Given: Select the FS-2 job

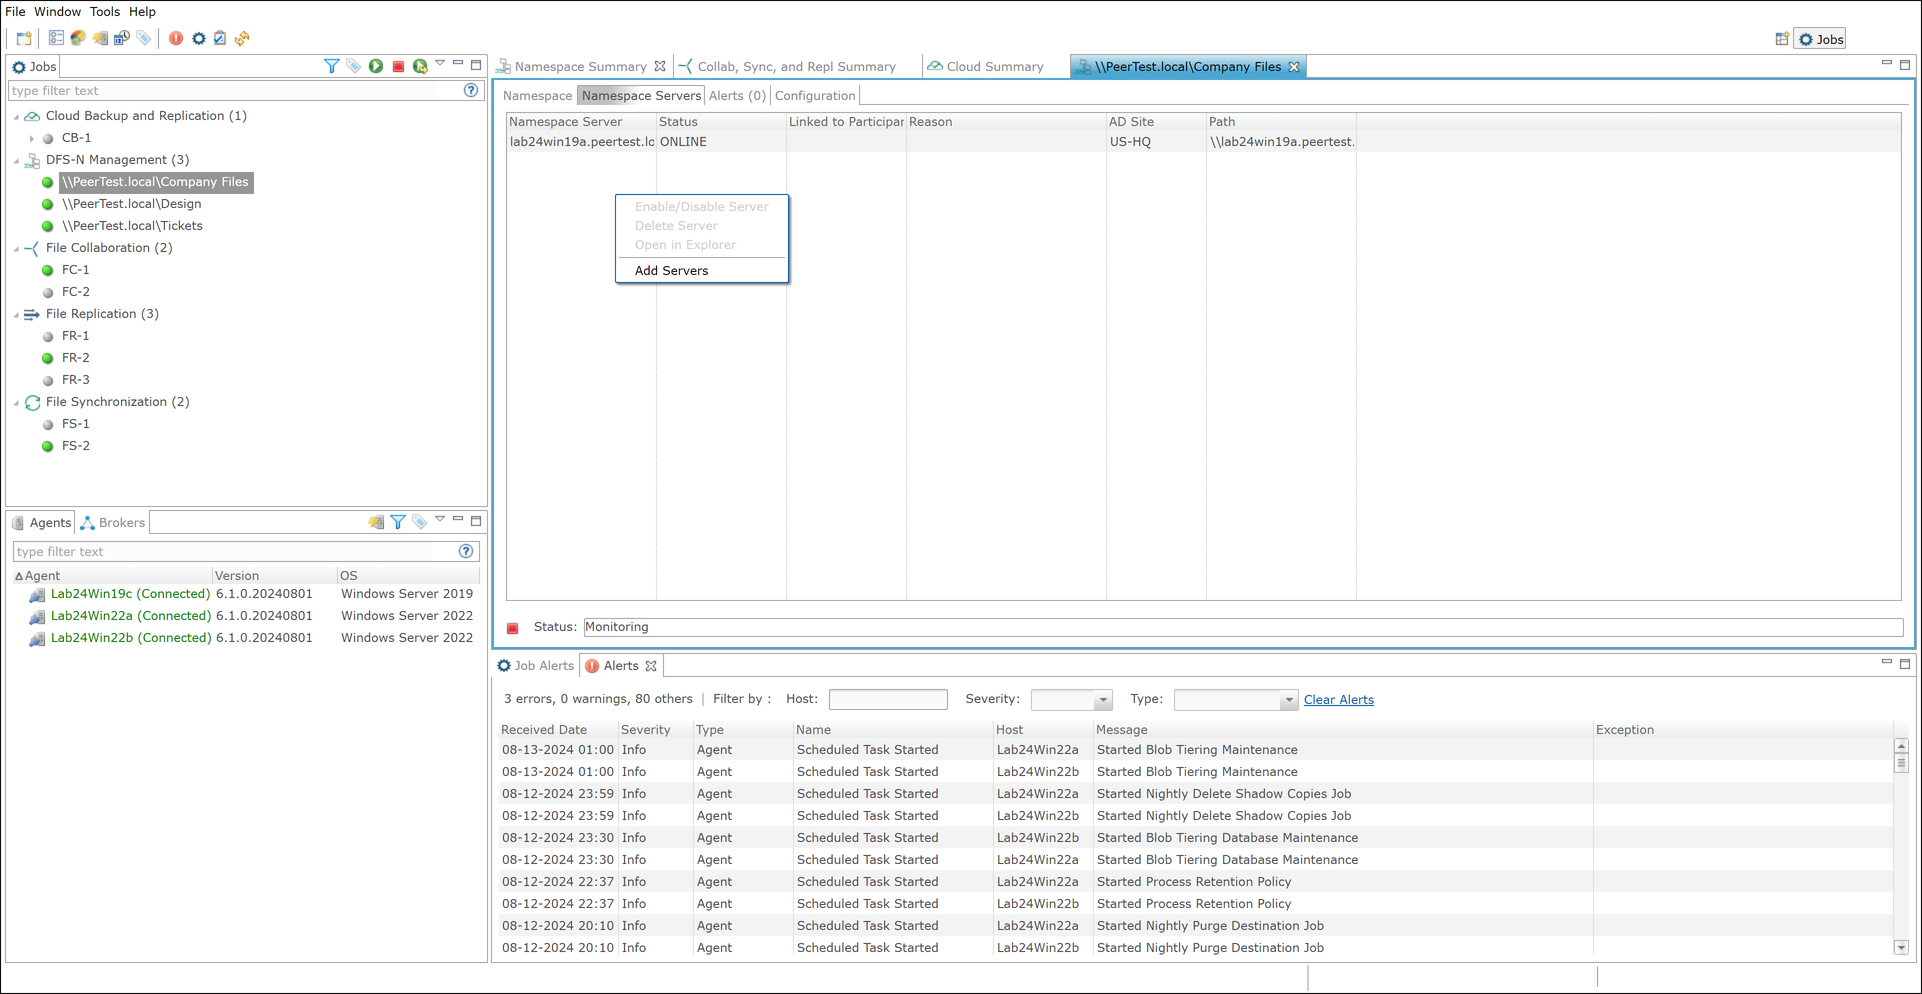Looking at the screenshot, I should 75,446.
